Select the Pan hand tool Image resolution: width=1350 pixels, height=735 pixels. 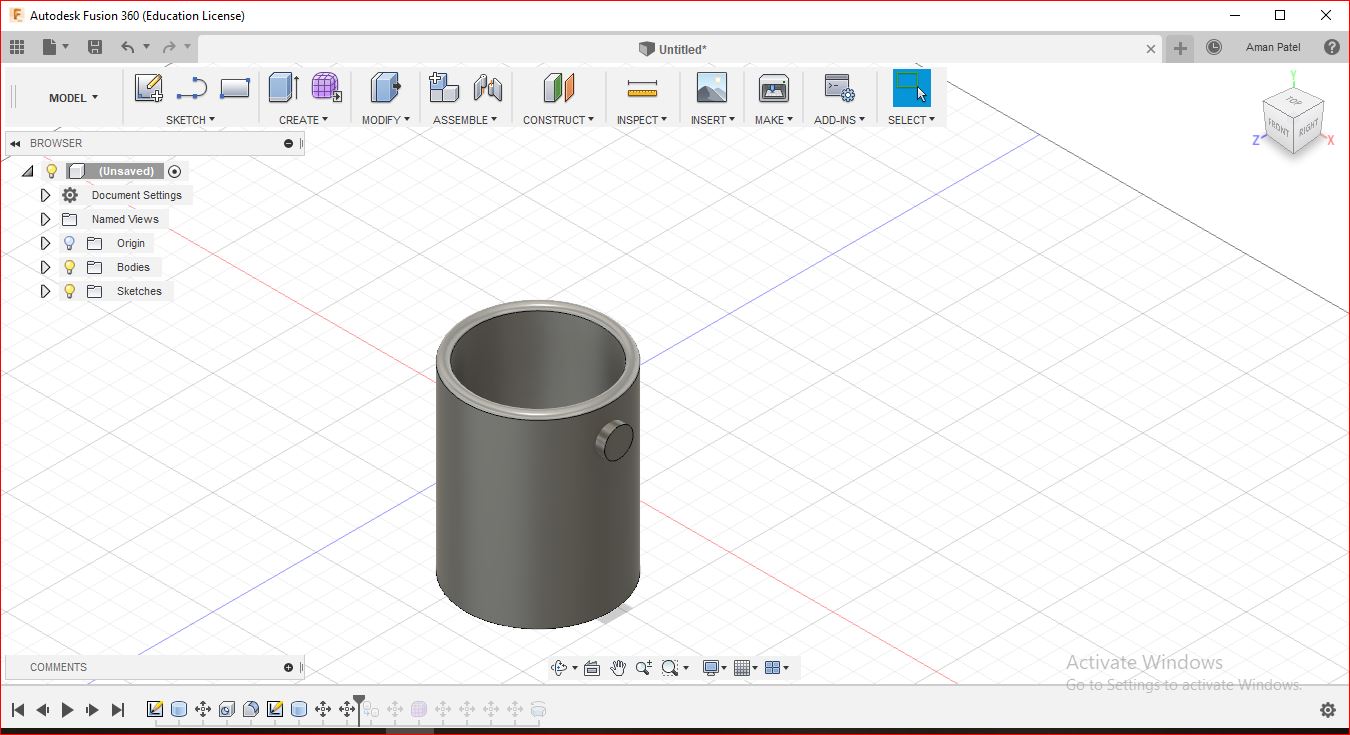point(618,668)
